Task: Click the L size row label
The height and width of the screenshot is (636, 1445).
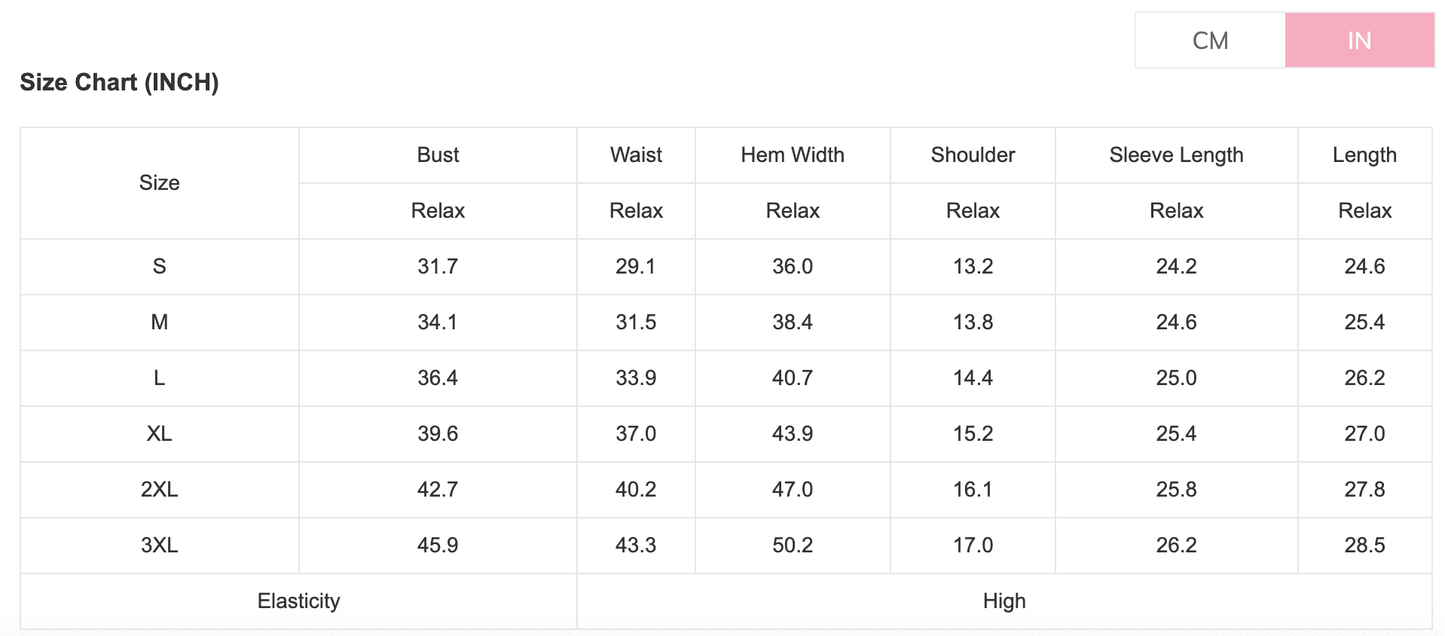Action: click(159, 378)
